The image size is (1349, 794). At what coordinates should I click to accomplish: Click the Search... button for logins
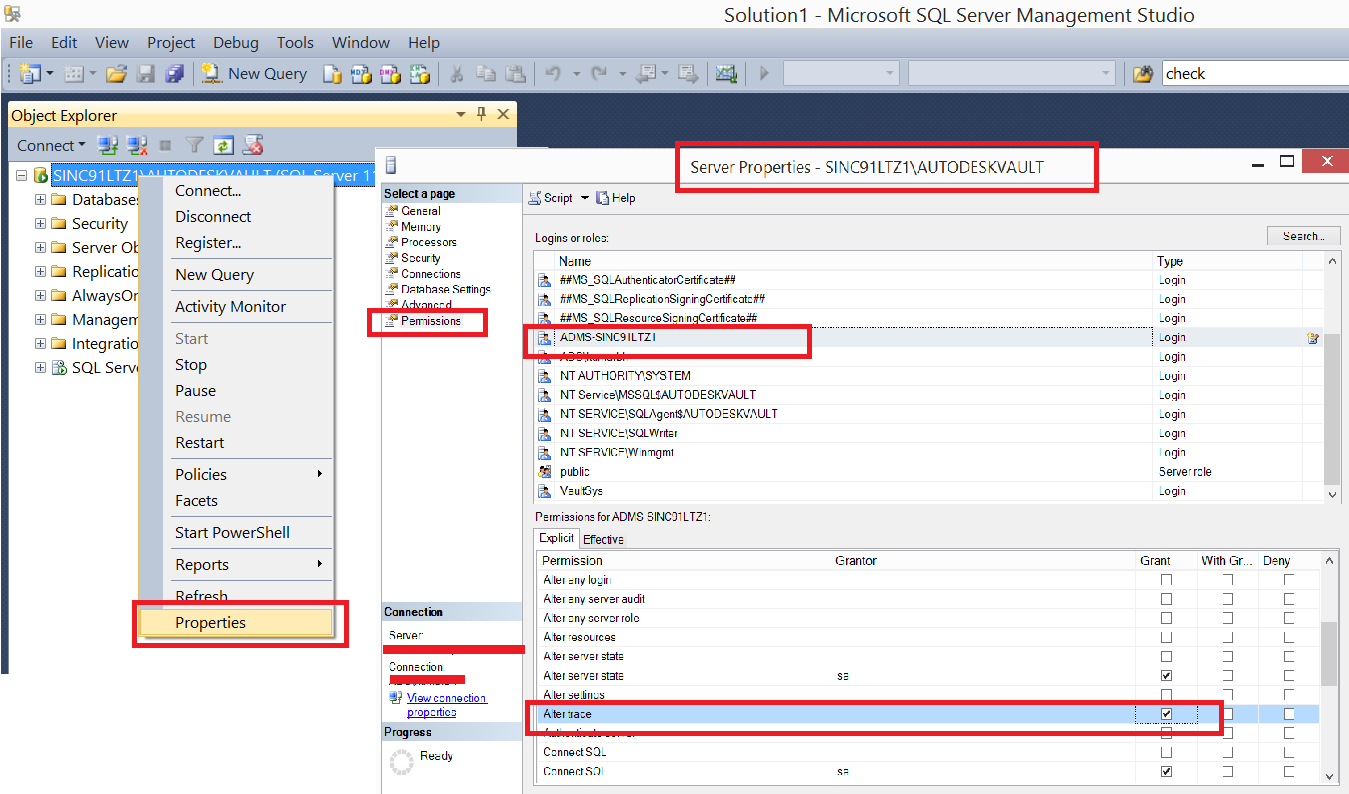point(1303,236)
